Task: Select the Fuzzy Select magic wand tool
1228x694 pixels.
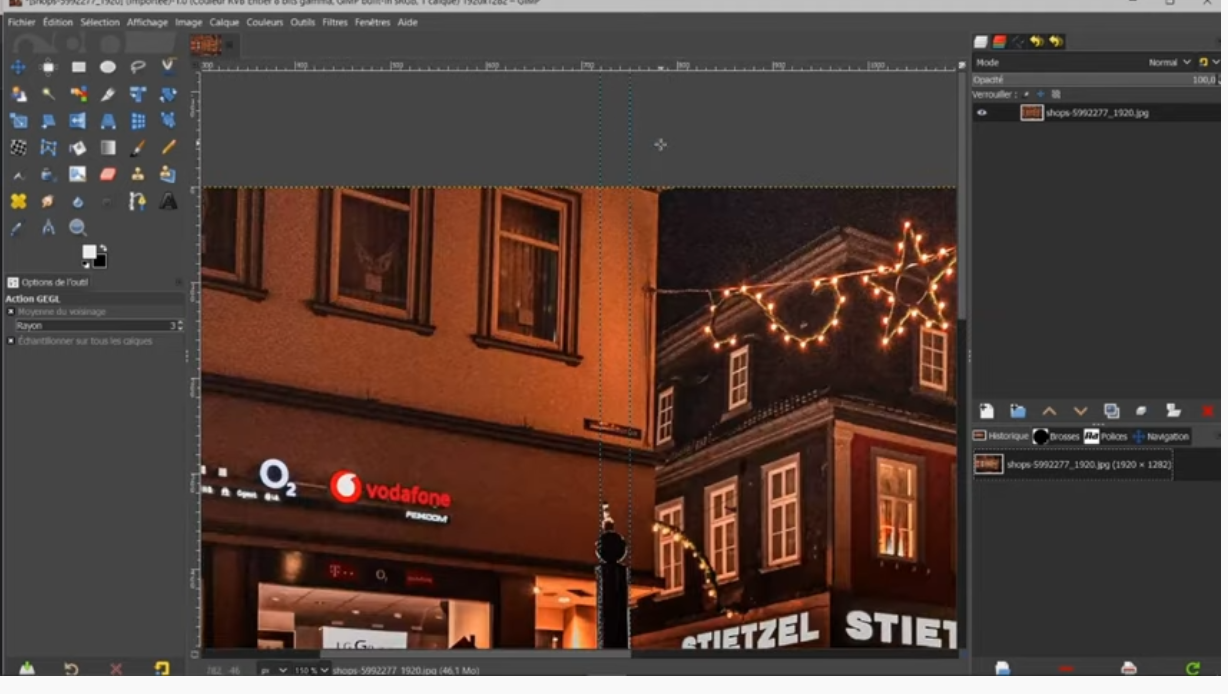Action: coord(48,94)
